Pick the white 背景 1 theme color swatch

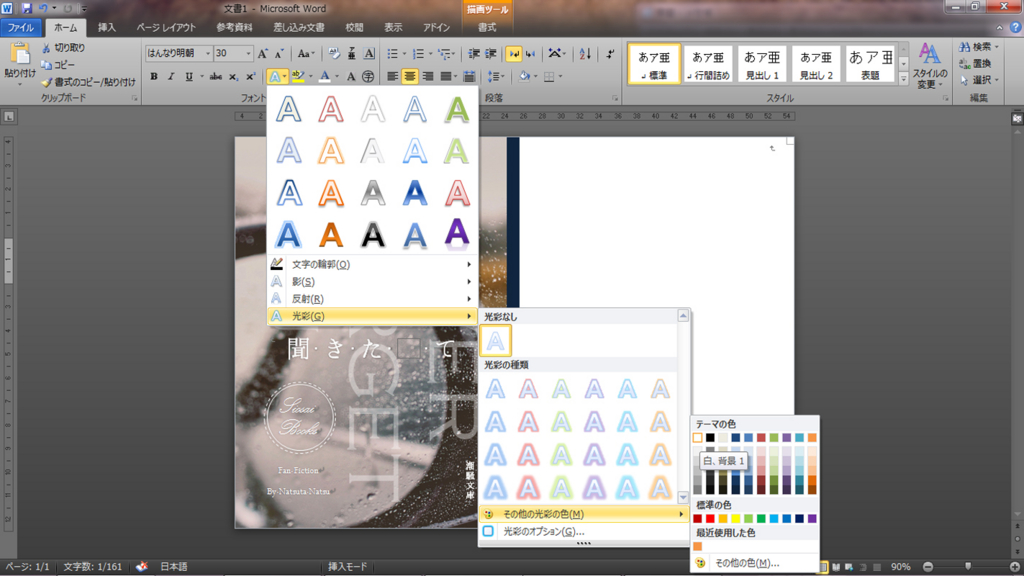697,438
